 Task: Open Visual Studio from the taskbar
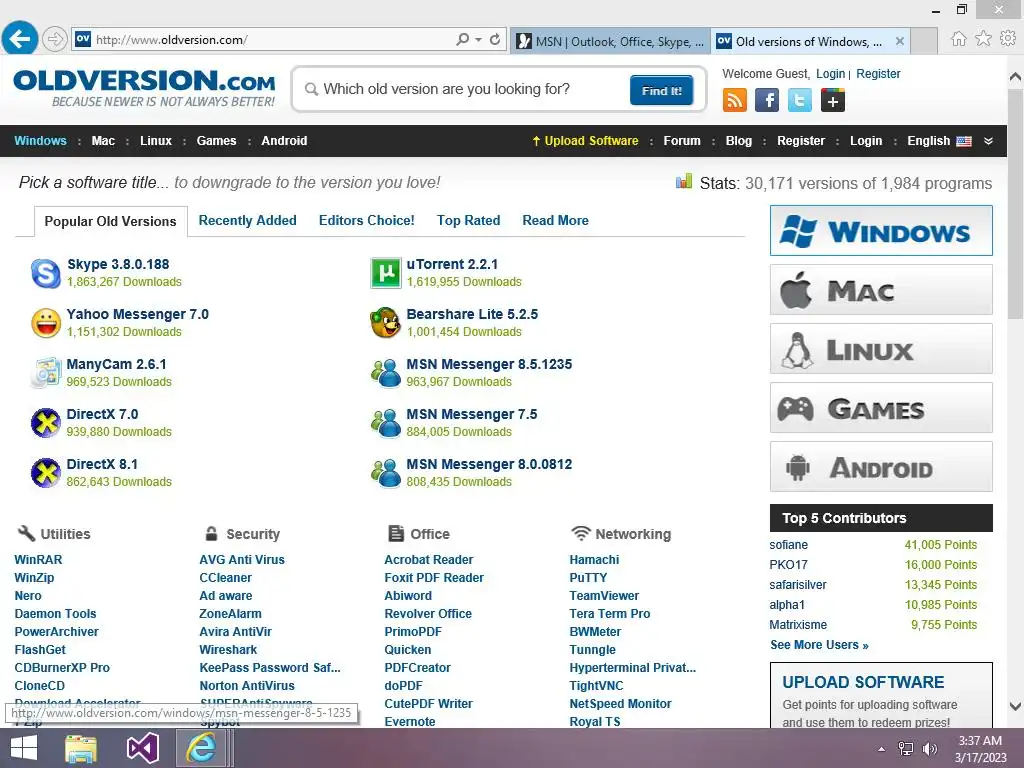[x=142, y=748]
